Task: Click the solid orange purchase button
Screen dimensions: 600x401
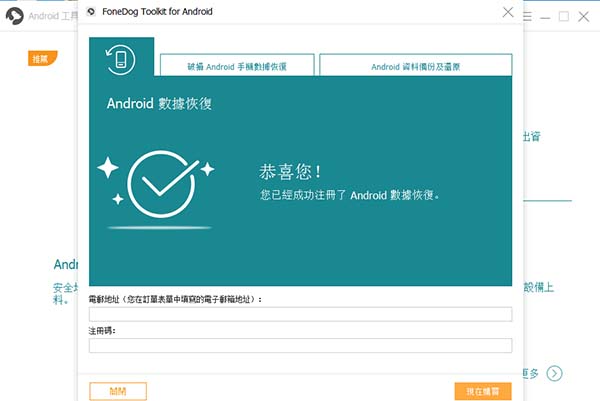Action: tap(483, 391)
